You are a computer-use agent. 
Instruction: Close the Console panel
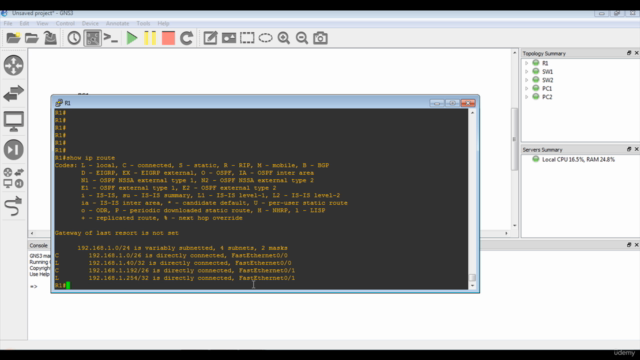(636, 245)
